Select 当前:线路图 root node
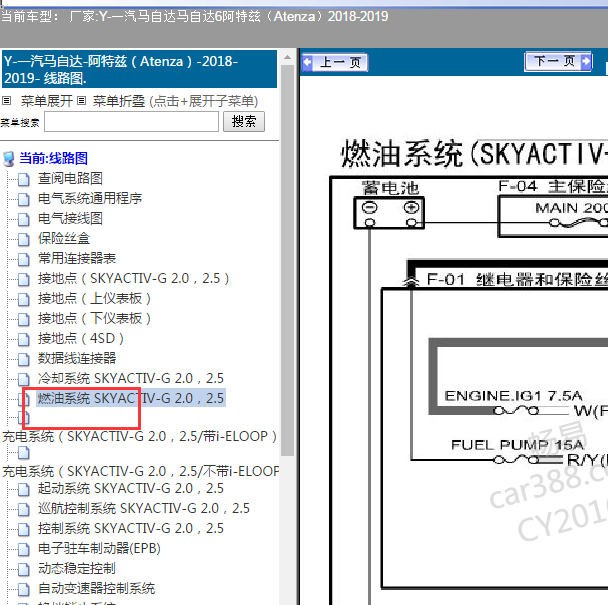Screen dimensions: 608x605 [54, 158]
